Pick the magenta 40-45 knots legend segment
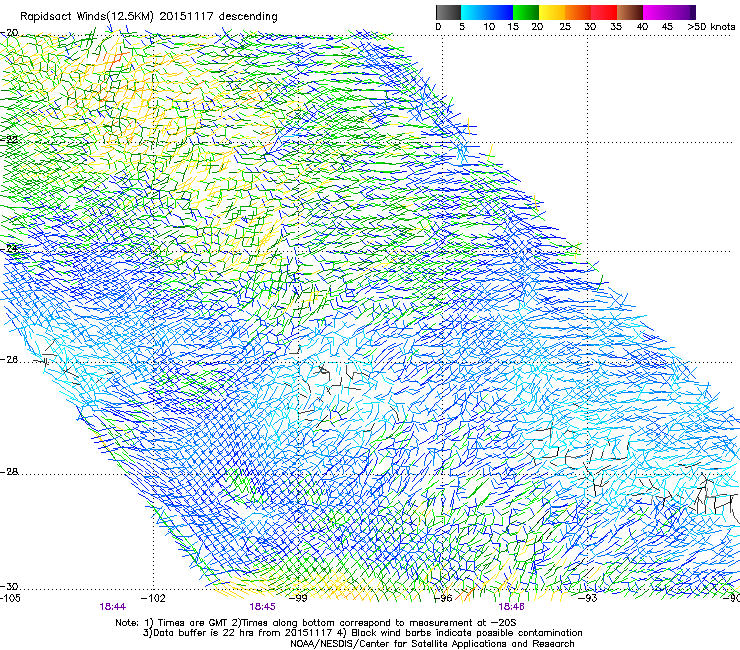 (656, 12)
